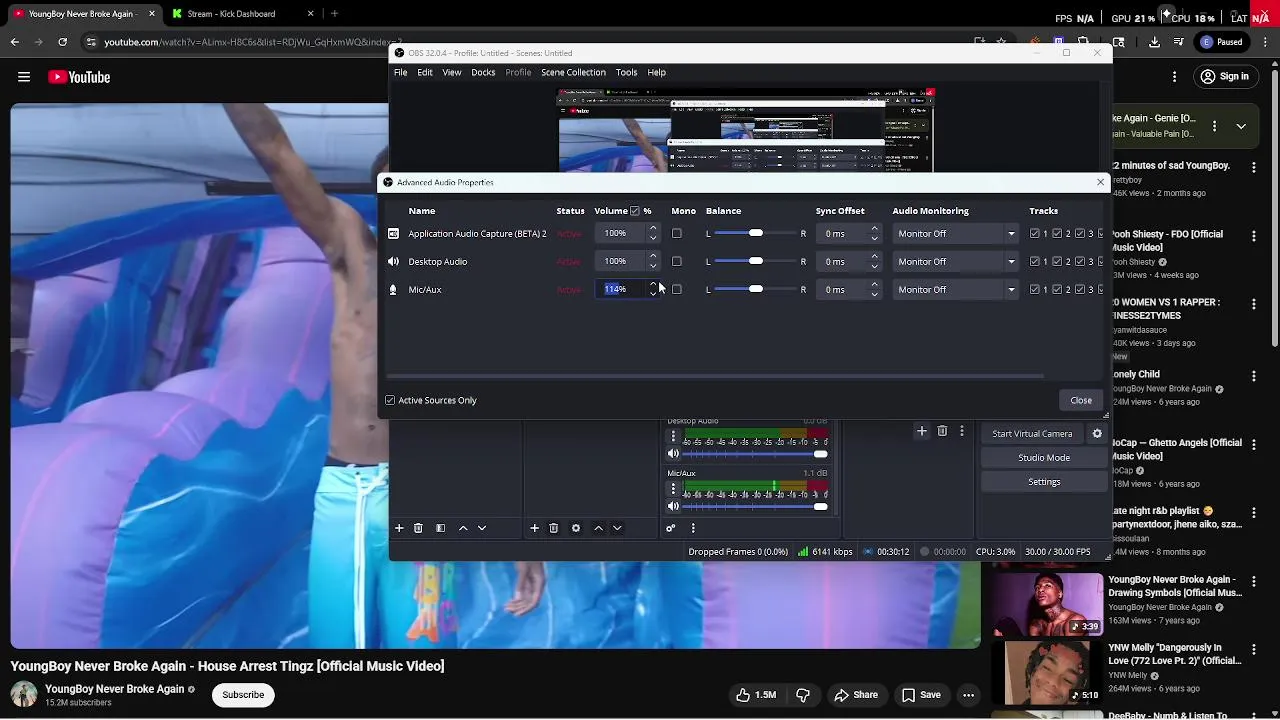The image size is (1280, 720).
Task: Click Application Audio Capture source icon
Action: click(x=393, y=234)
